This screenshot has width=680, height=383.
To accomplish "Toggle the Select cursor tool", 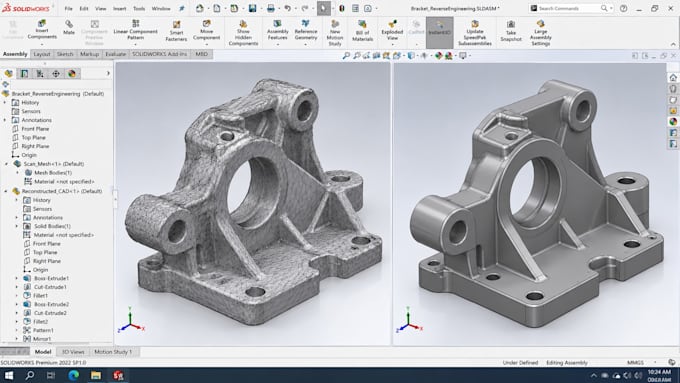I will 324,8.
